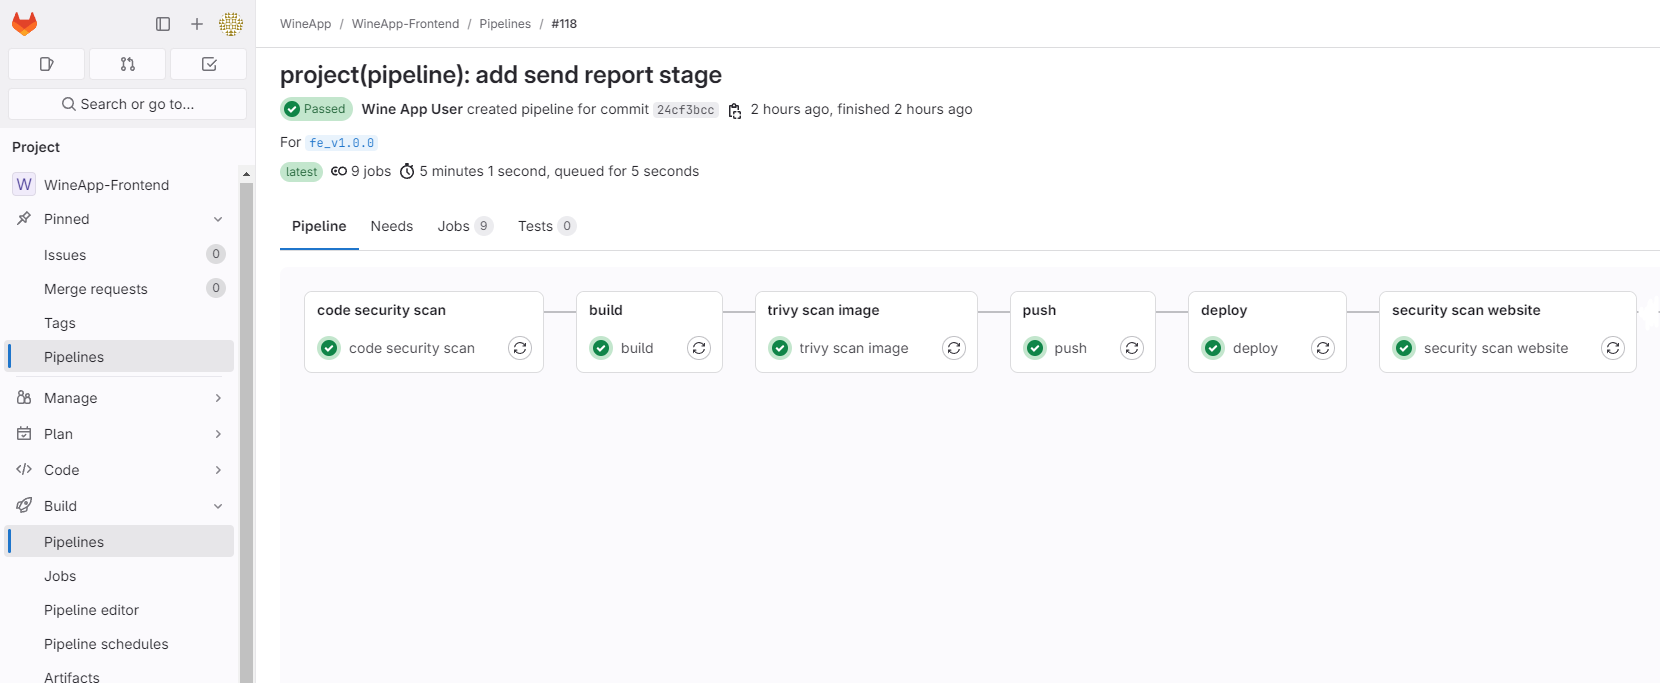Image resolution: width=1660 pixels, height=683 pixels.
Task: Retry the code security scan job
Action: pyautogui.click(x=520, y=348)
